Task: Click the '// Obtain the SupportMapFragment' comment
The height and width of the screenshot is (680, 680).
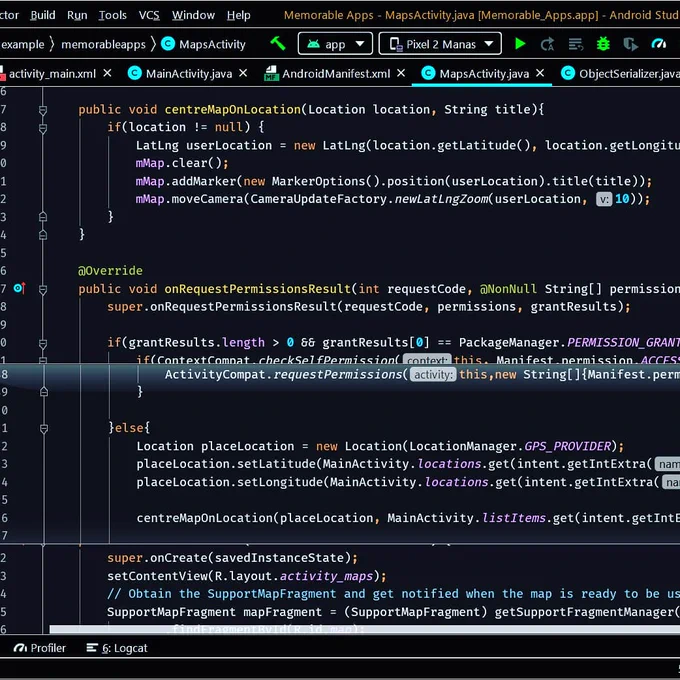Action: 393,594
